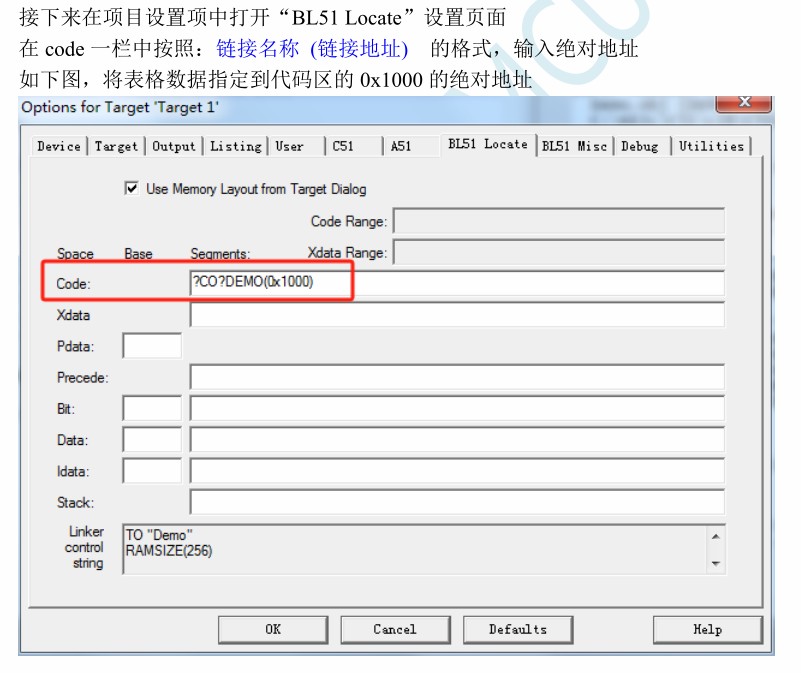Click the Defaults button
The width and height of the screenshot is (801, 673).
(518, 630)
